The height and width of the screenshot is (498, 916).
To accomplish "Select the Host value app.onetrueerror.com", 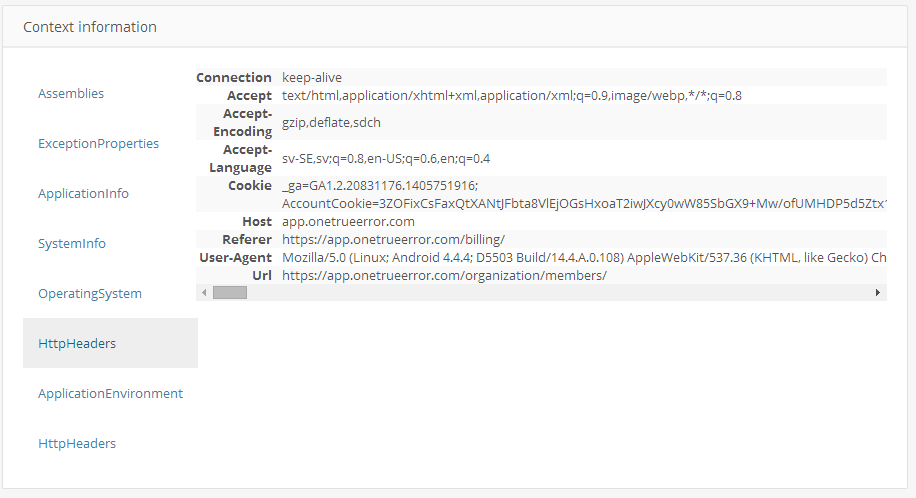I will tap(348, 222).
